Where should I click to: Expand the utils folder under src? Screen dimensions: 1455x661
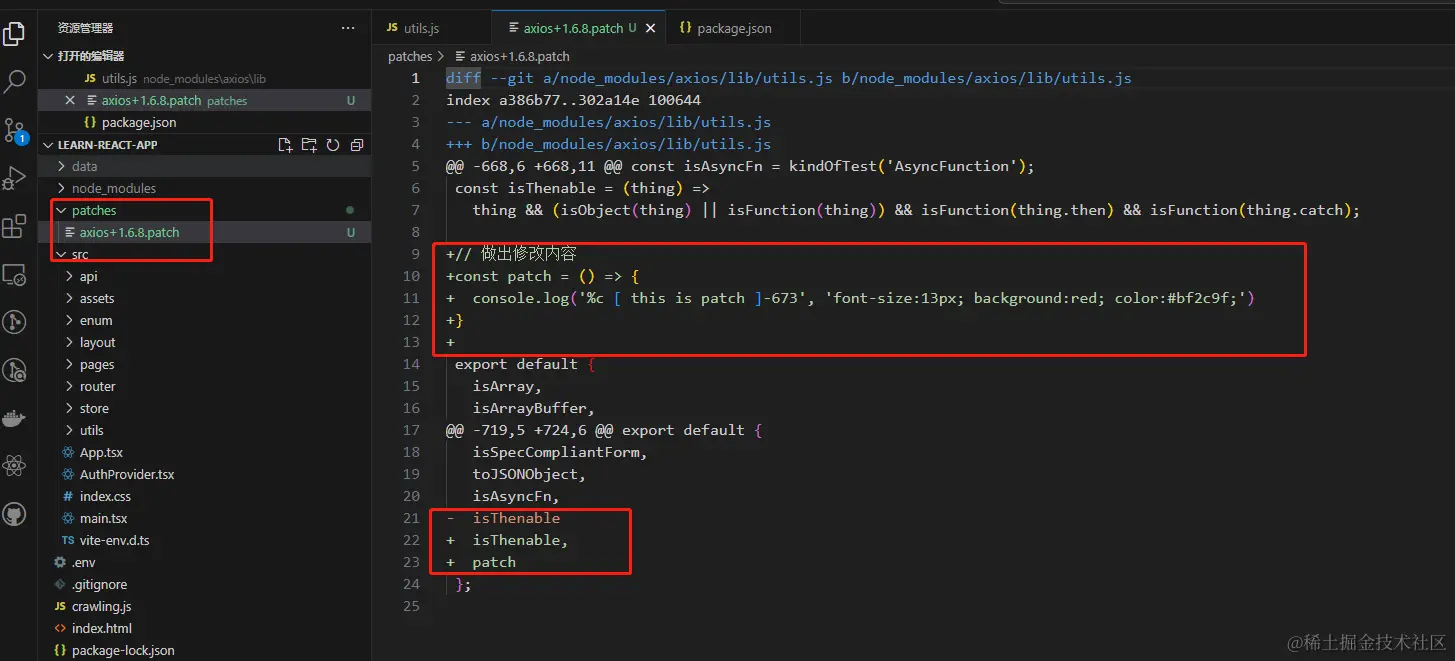coord(70,430)
